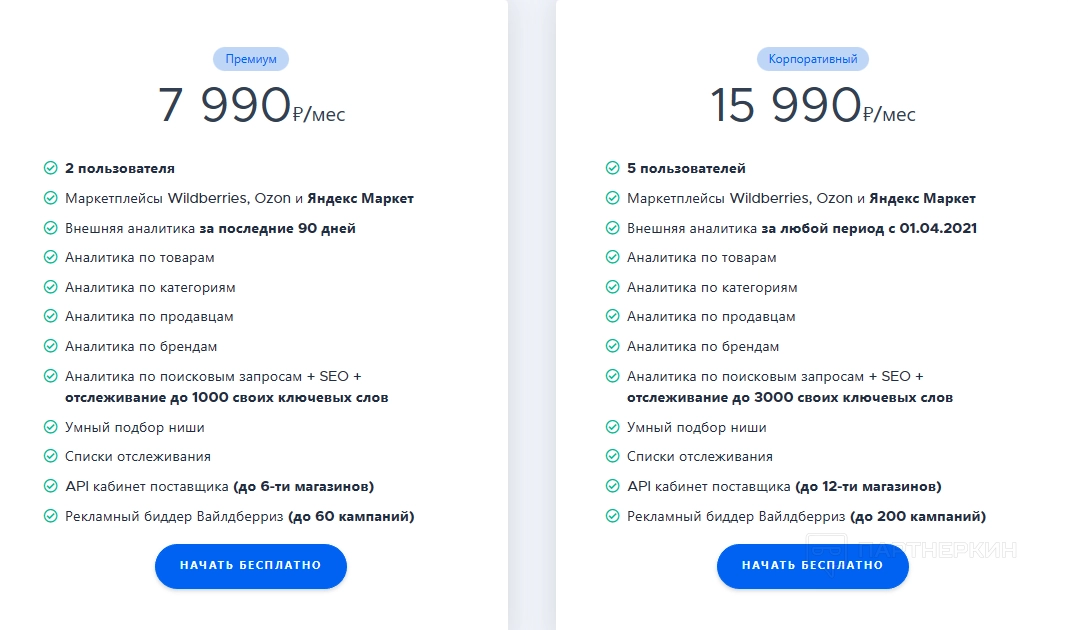Click the 7 990 ₽/мес price

(x=251, y=106)
